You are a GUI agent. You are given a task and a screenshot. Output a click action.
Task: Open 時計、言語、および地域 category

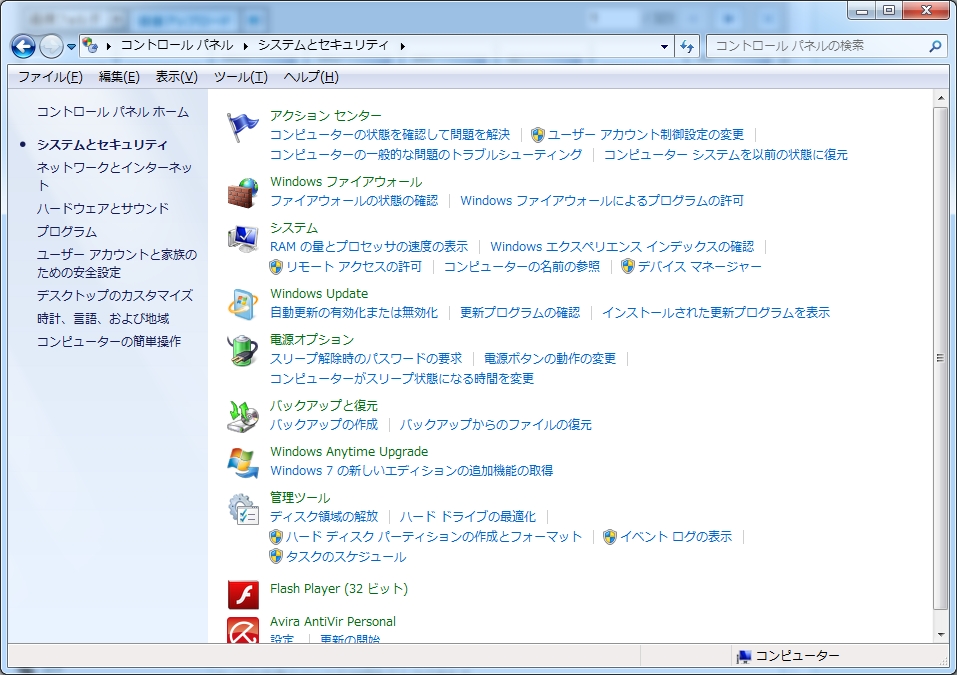103,319
